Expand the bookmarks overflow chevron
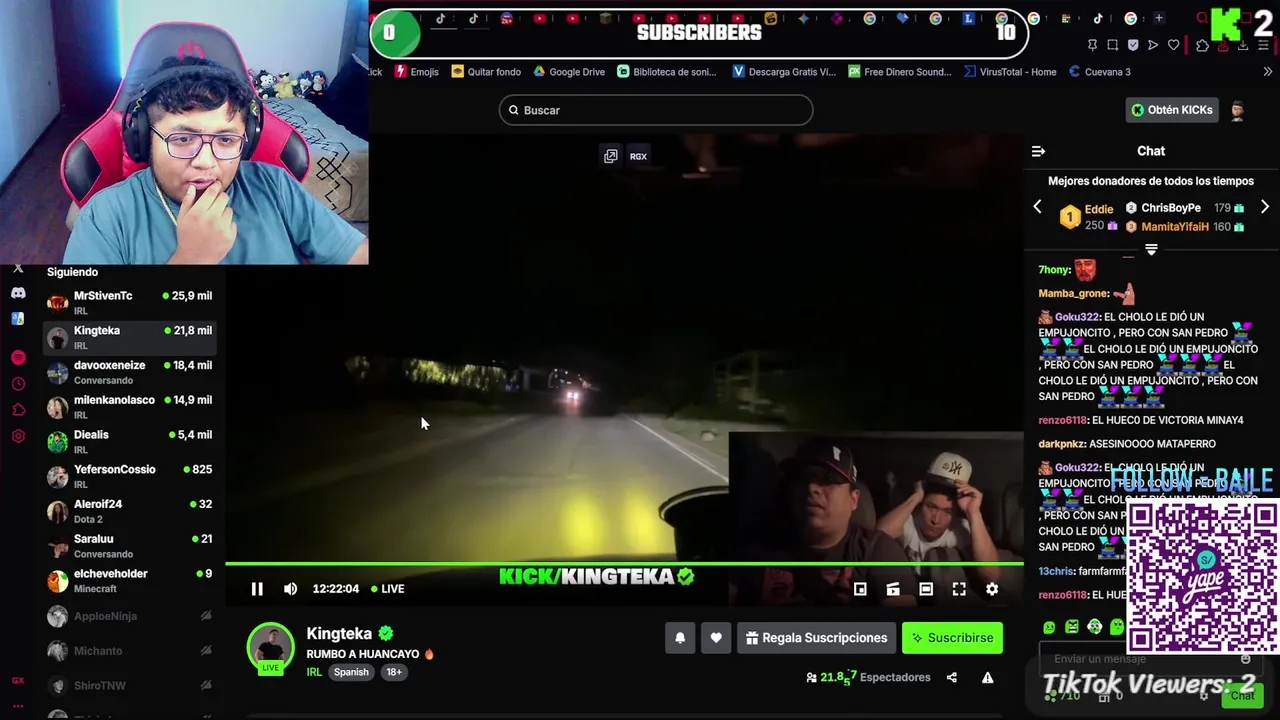The image size is (1280, 720). [x=1268, y=72]
